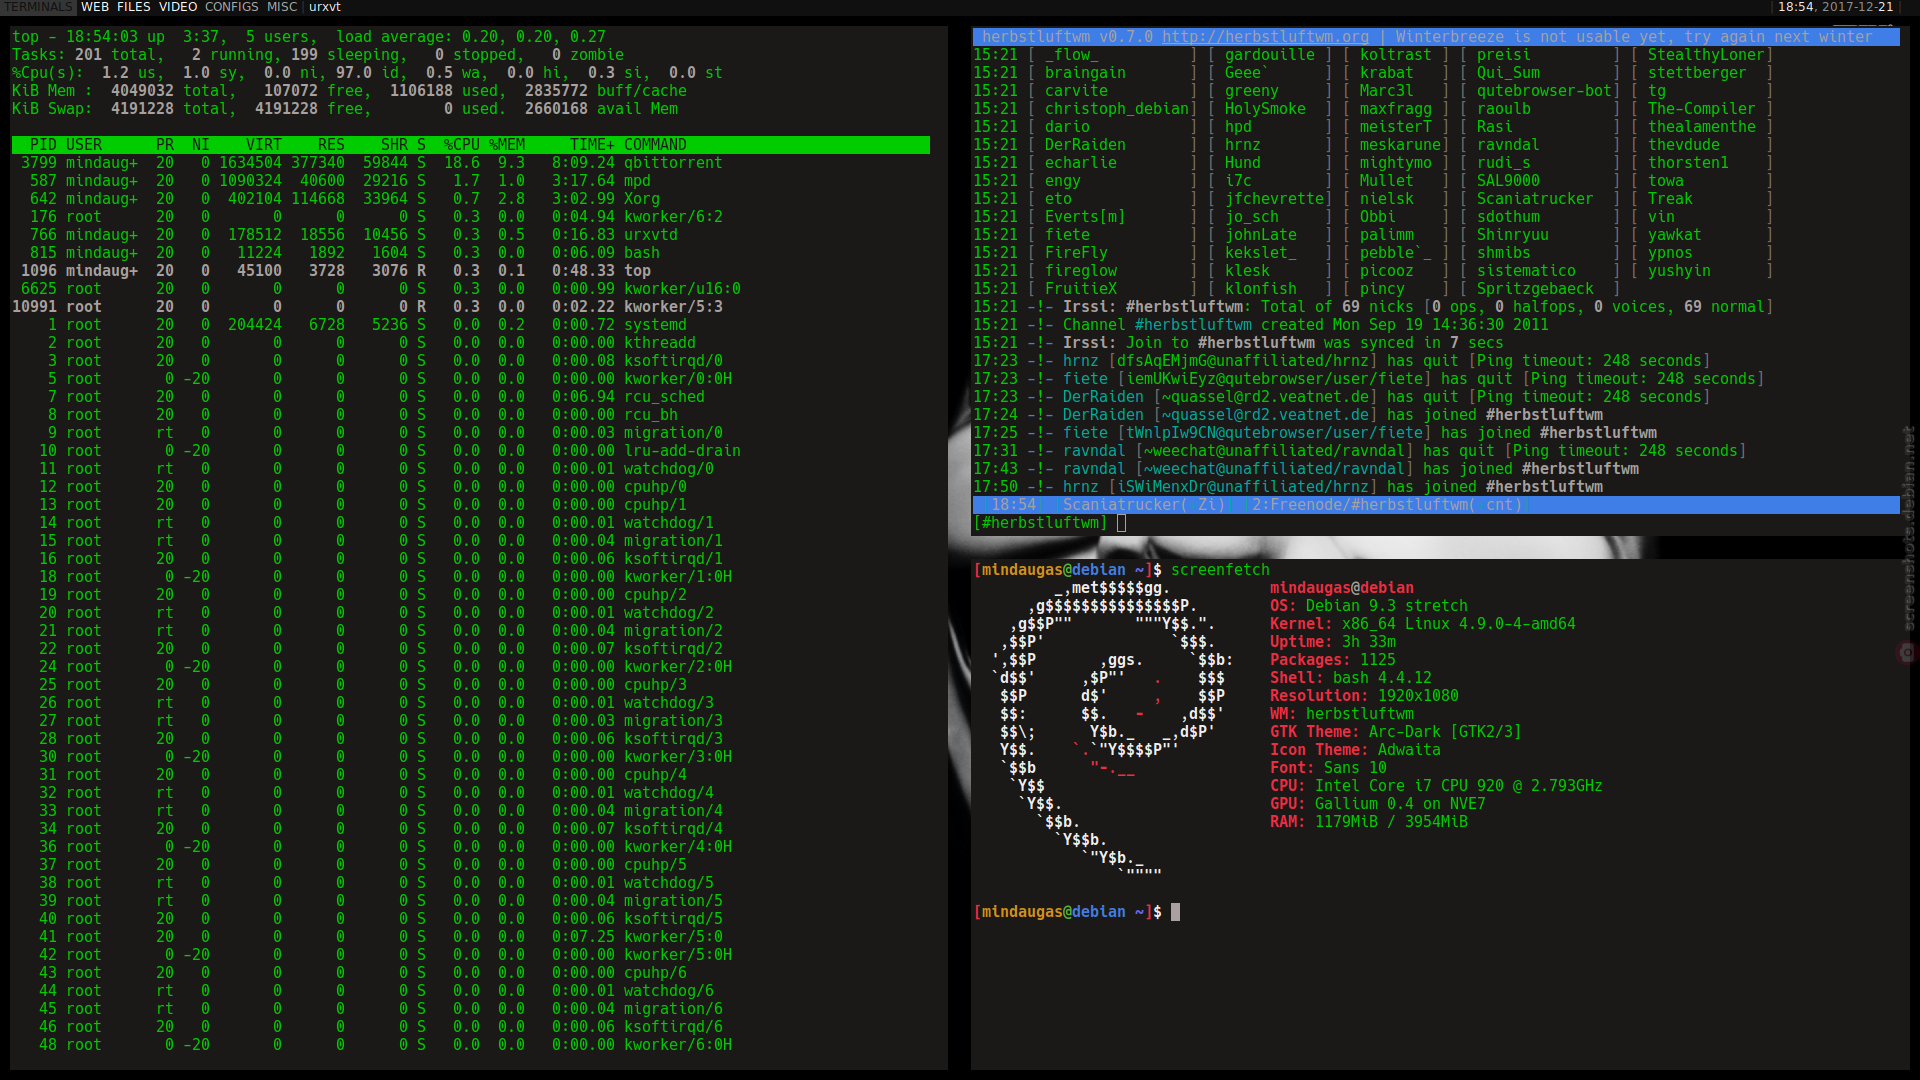This screenshot has height=1080, width=1920.
Task: Click the mindaugas@debian heading in screenfetch
Action: (1342, 588)
